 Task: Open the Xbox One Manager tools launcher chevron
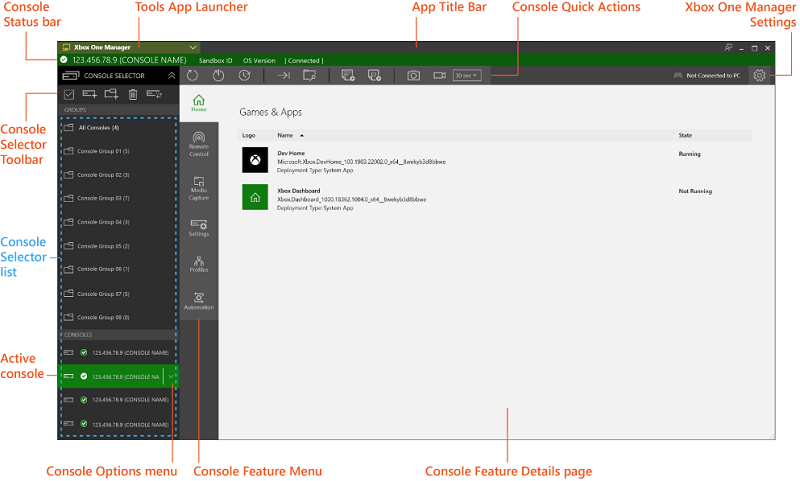[193, 47]
